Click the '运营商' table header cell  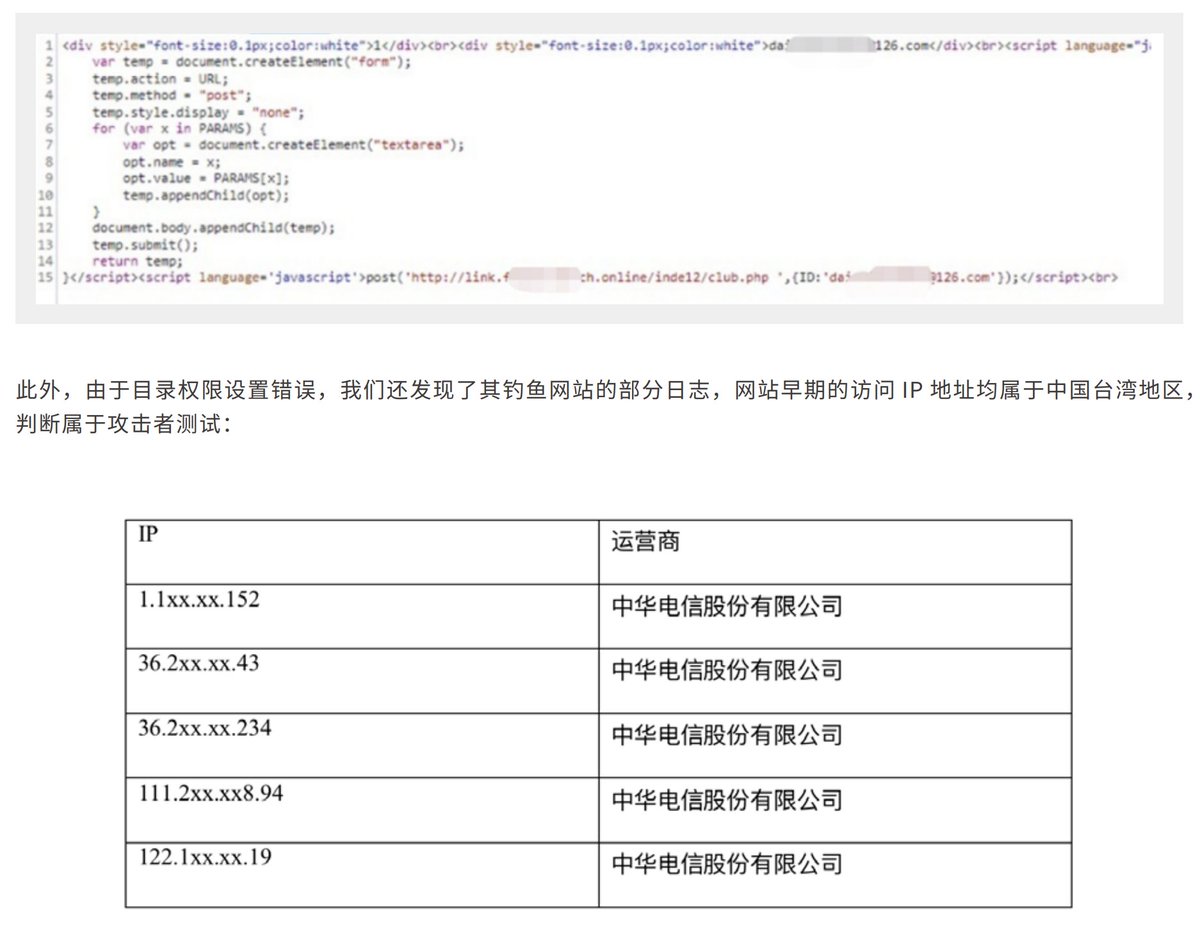click(835, 551)
